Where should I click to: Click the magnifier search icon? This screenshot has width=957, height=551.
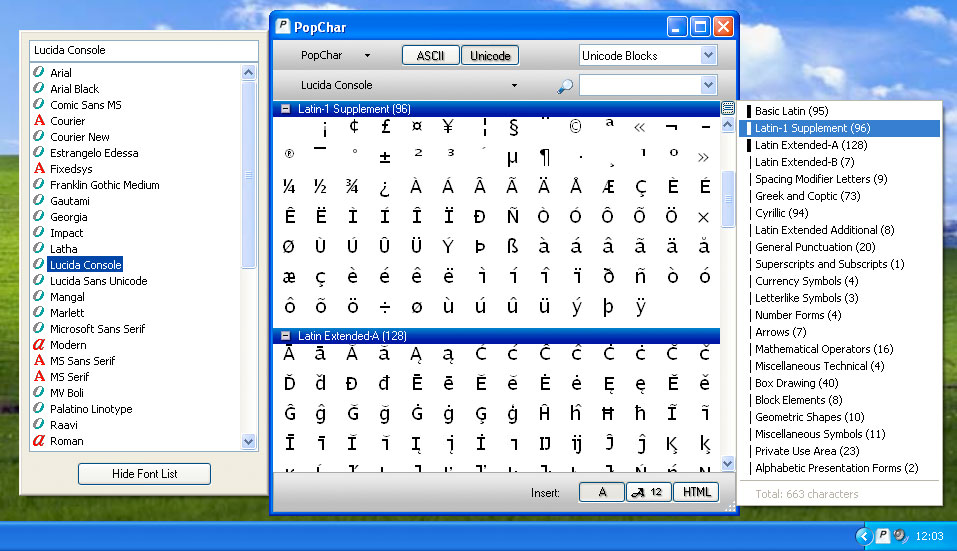point(565,86)
